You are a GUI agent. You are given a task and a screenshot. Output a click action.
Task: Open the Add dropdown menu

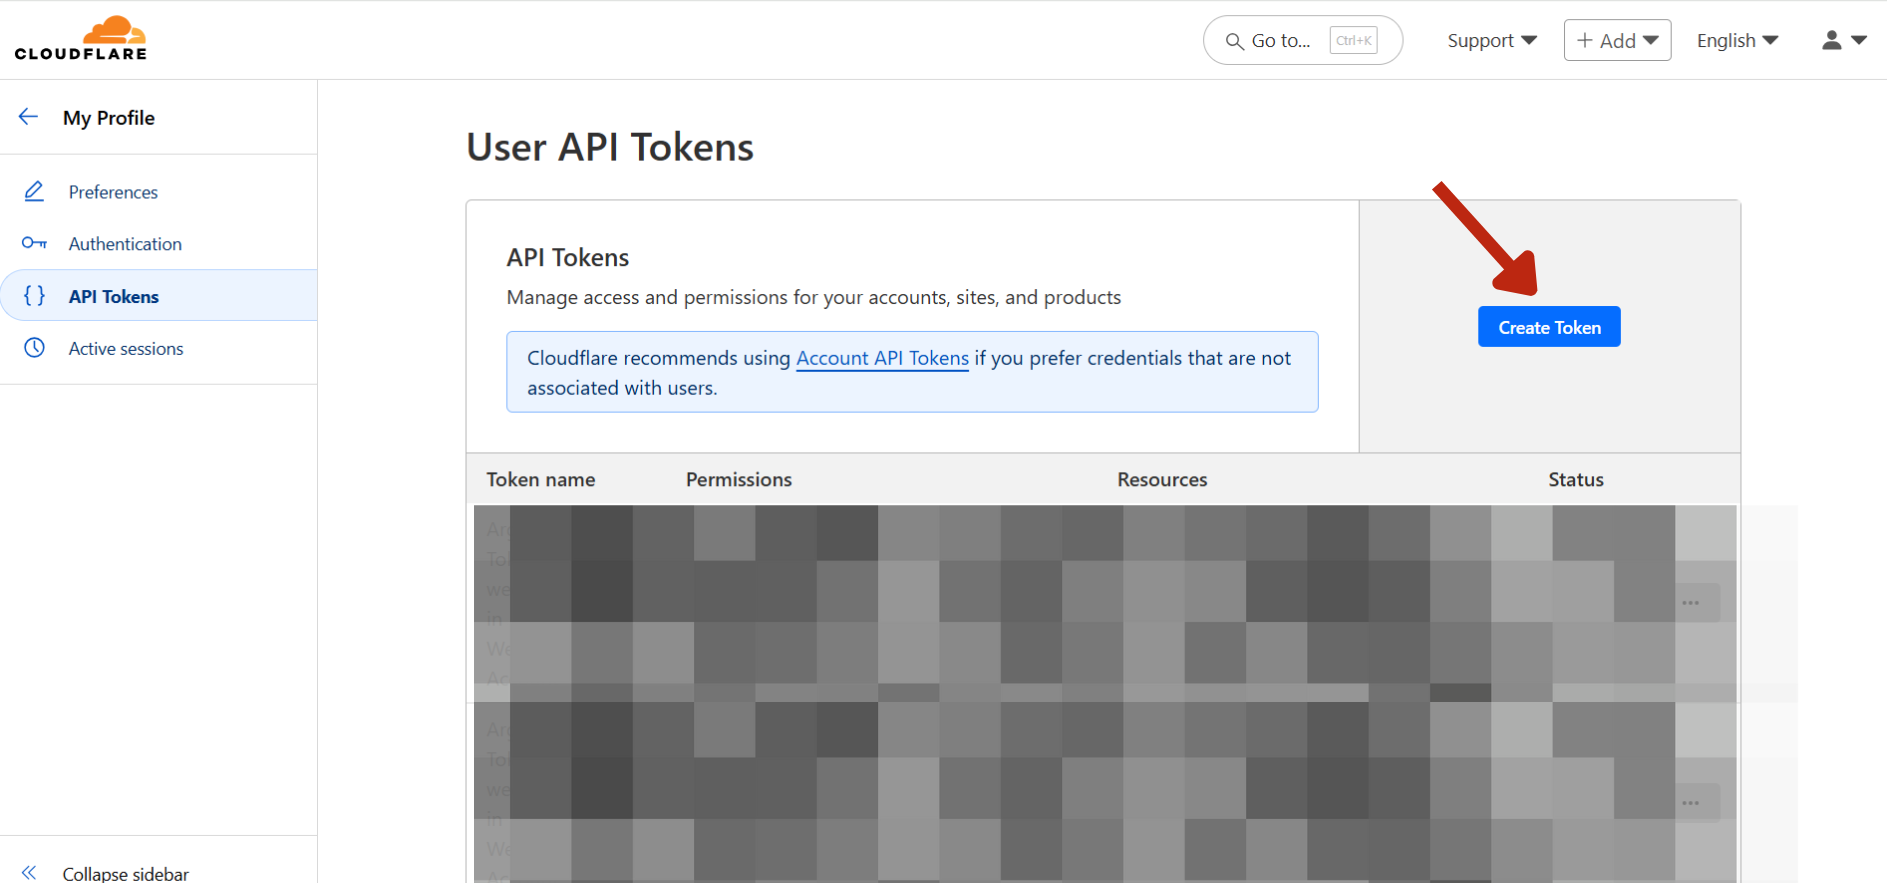coord(1617,40)
